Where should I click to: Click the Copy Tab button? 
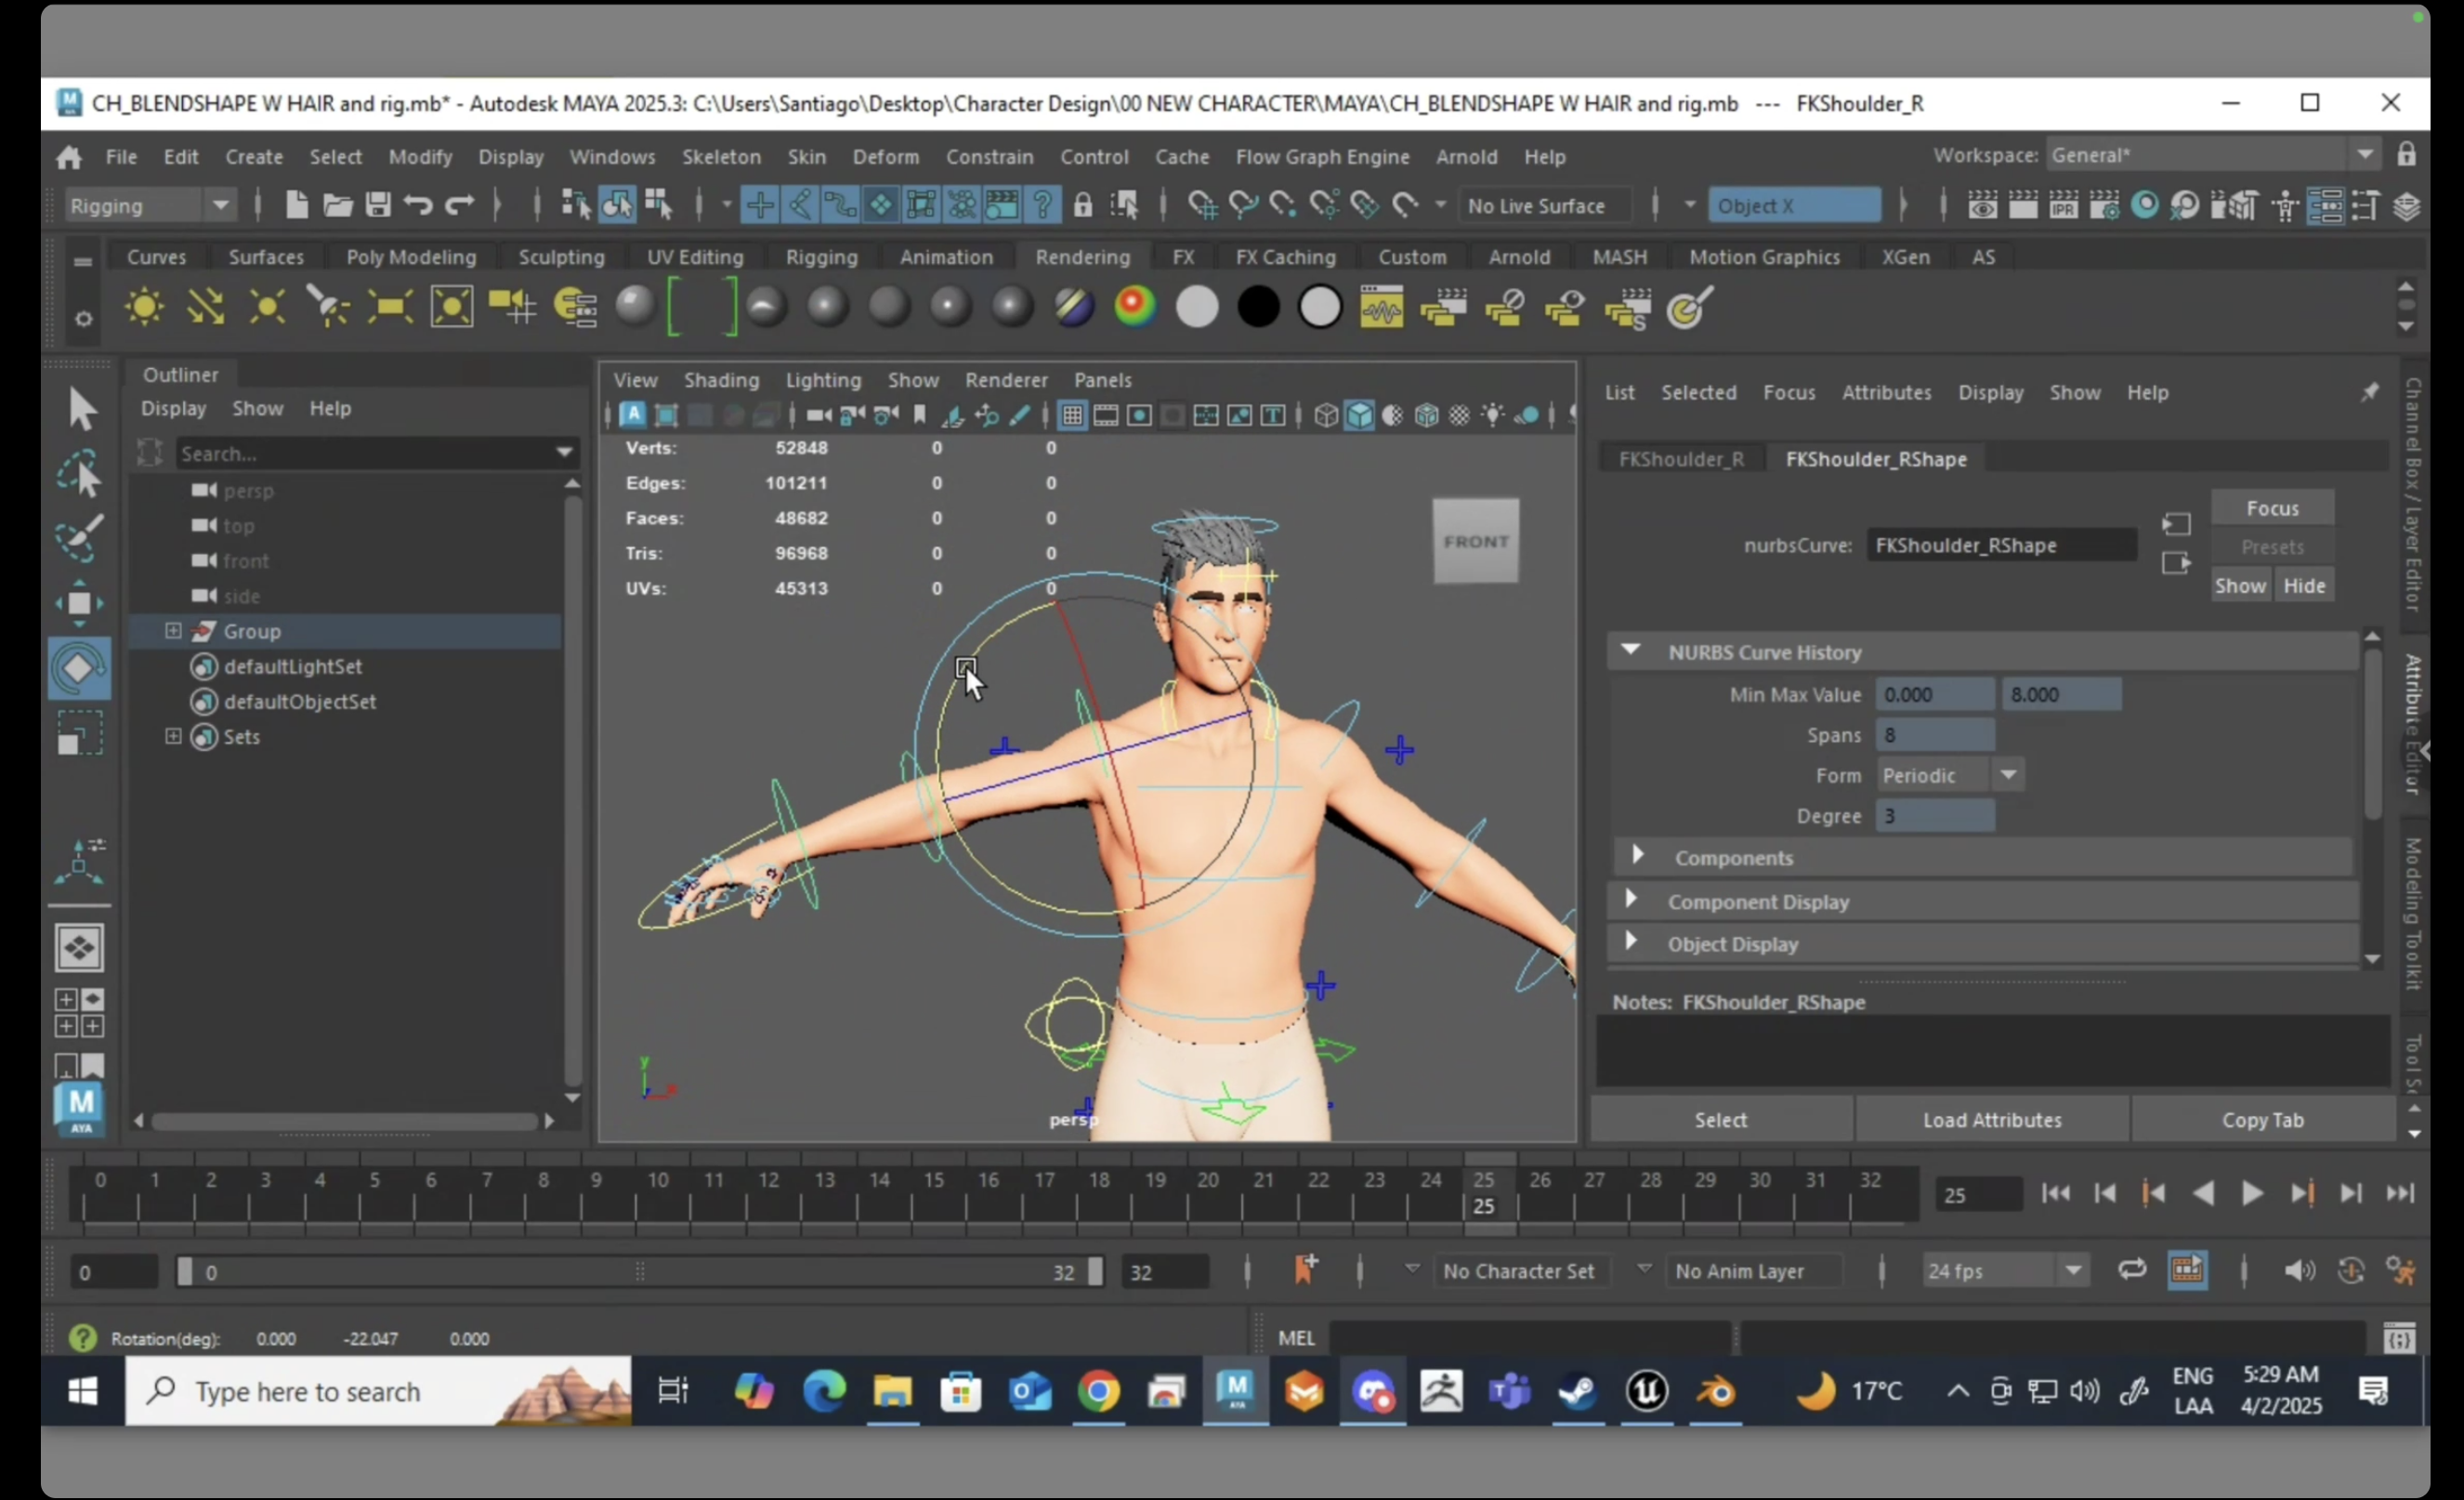2262,1120
